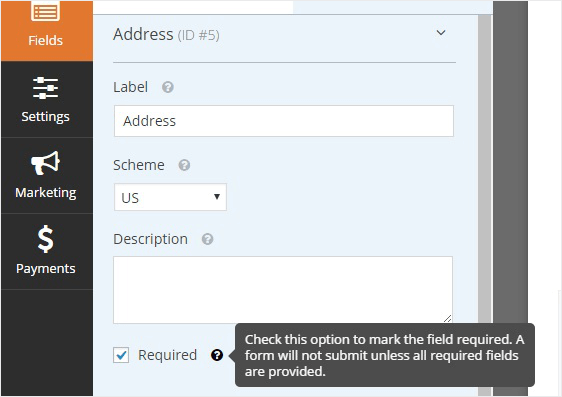This screenshot has width=562, height=397.
Task: Open the Fields panel icon
Action: click(46, 11)
